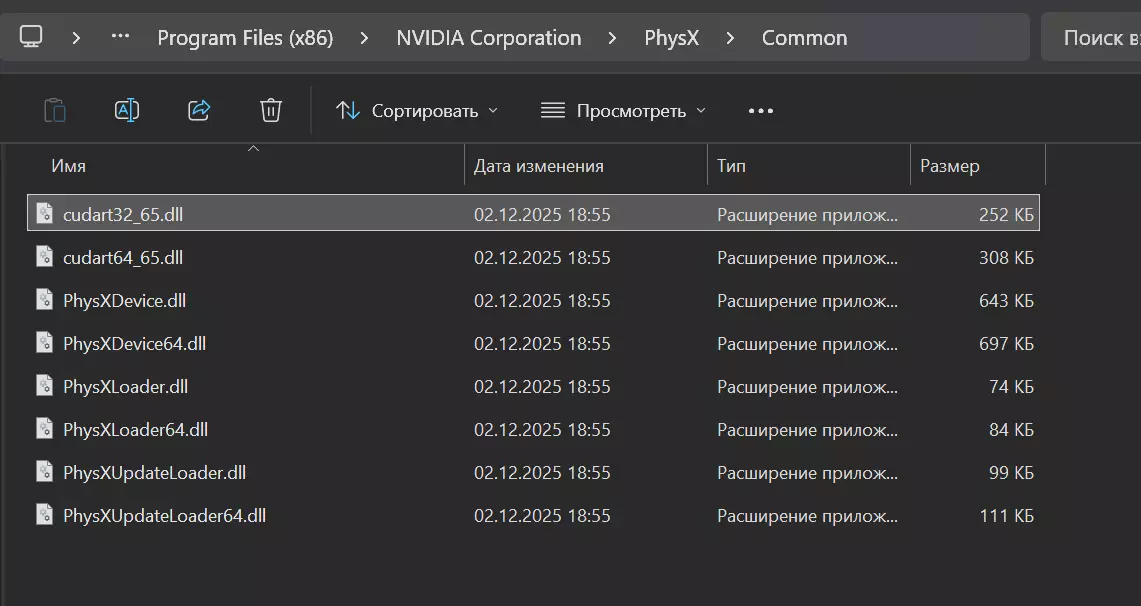This screenshot has width=1141, height=606.
Task: Click the Rename icon in toolbar
Action: point(127,110)
